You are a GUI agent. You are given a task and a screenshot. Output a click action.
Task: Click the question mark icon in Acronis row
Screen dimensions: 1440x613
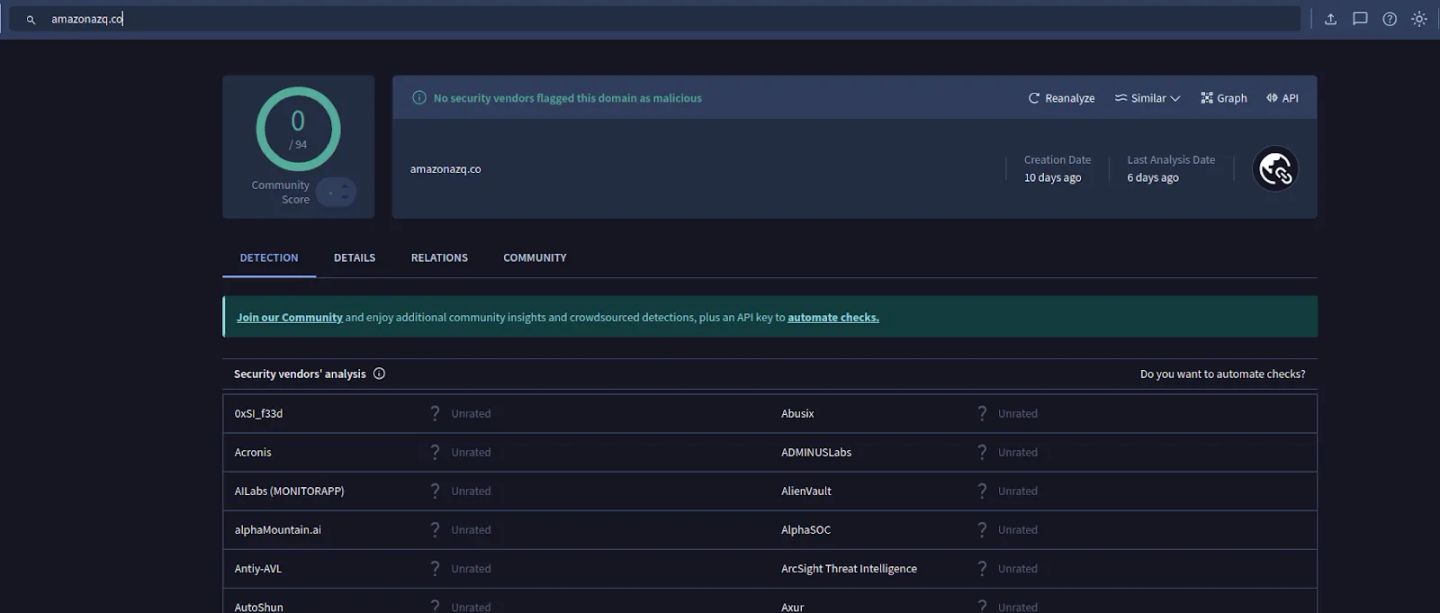coord(435,452)
